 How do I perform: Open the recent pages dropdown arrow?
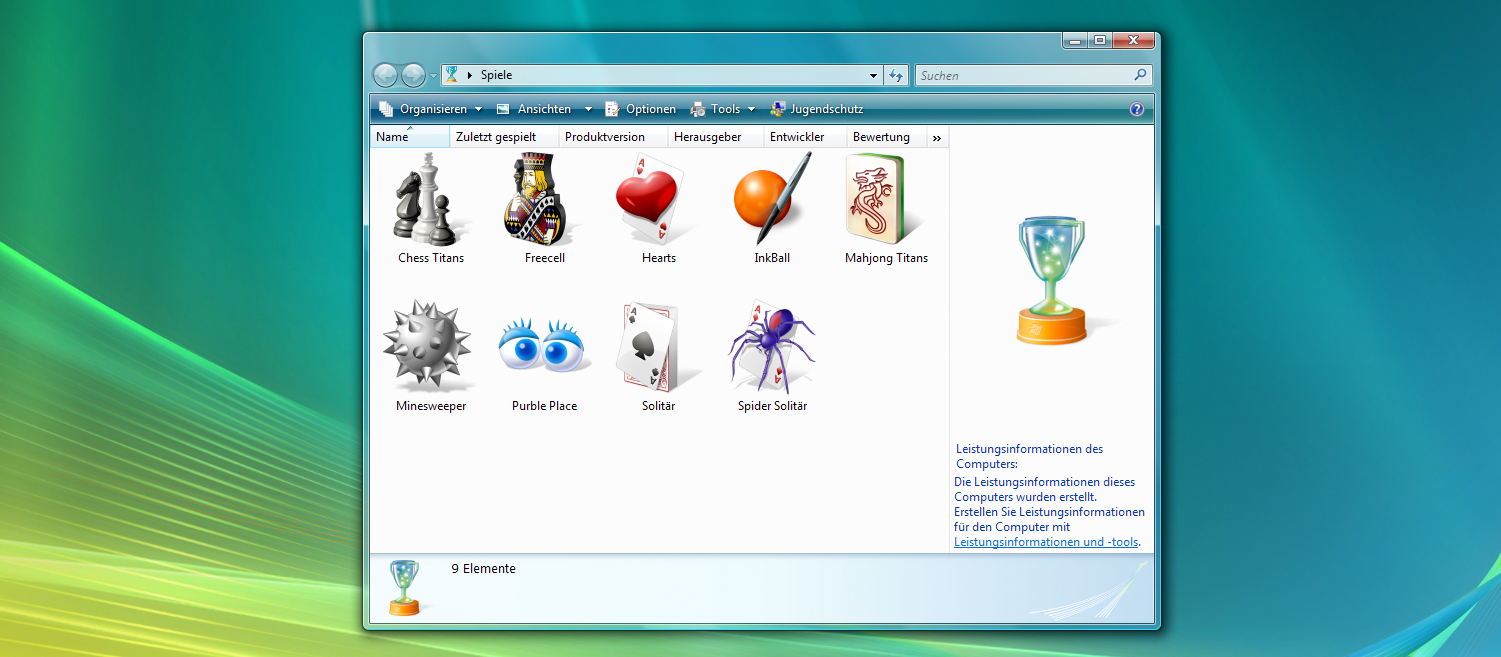pos(433,76)
